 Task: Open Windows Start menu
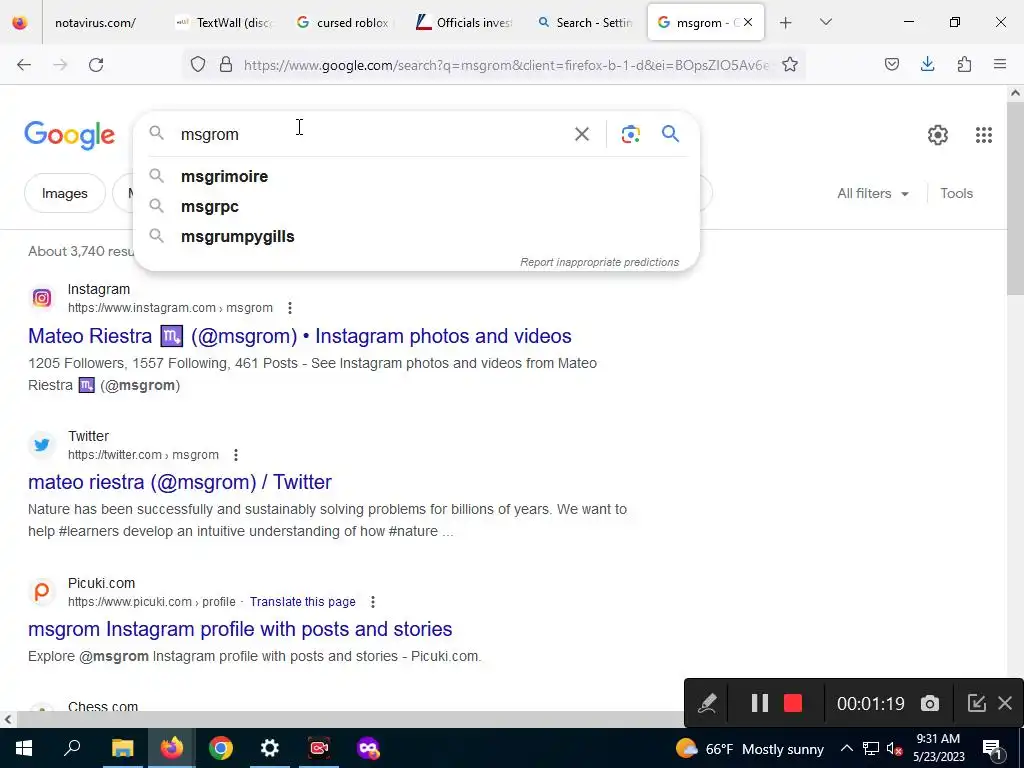tap(24, 748)
